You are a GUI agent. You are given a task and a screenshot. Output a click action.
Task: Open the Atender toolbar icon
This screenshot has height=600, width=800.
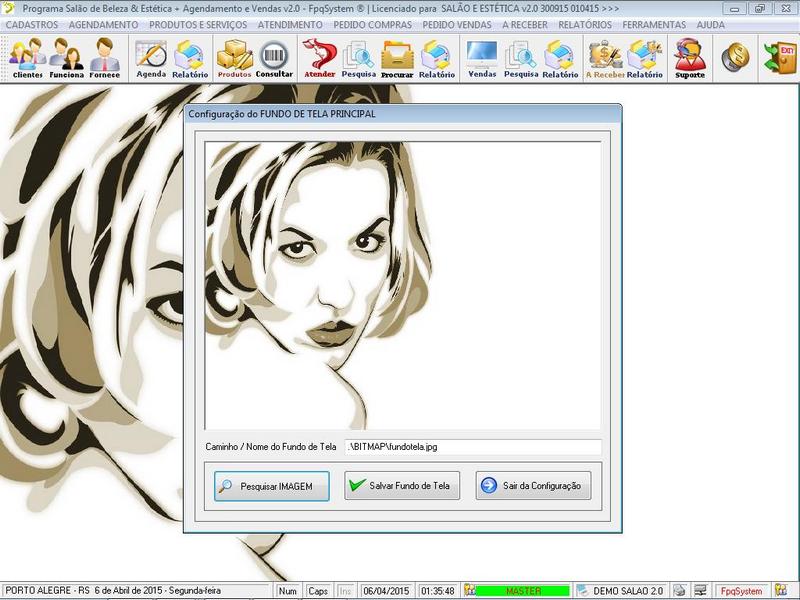(x=319, y=58)
